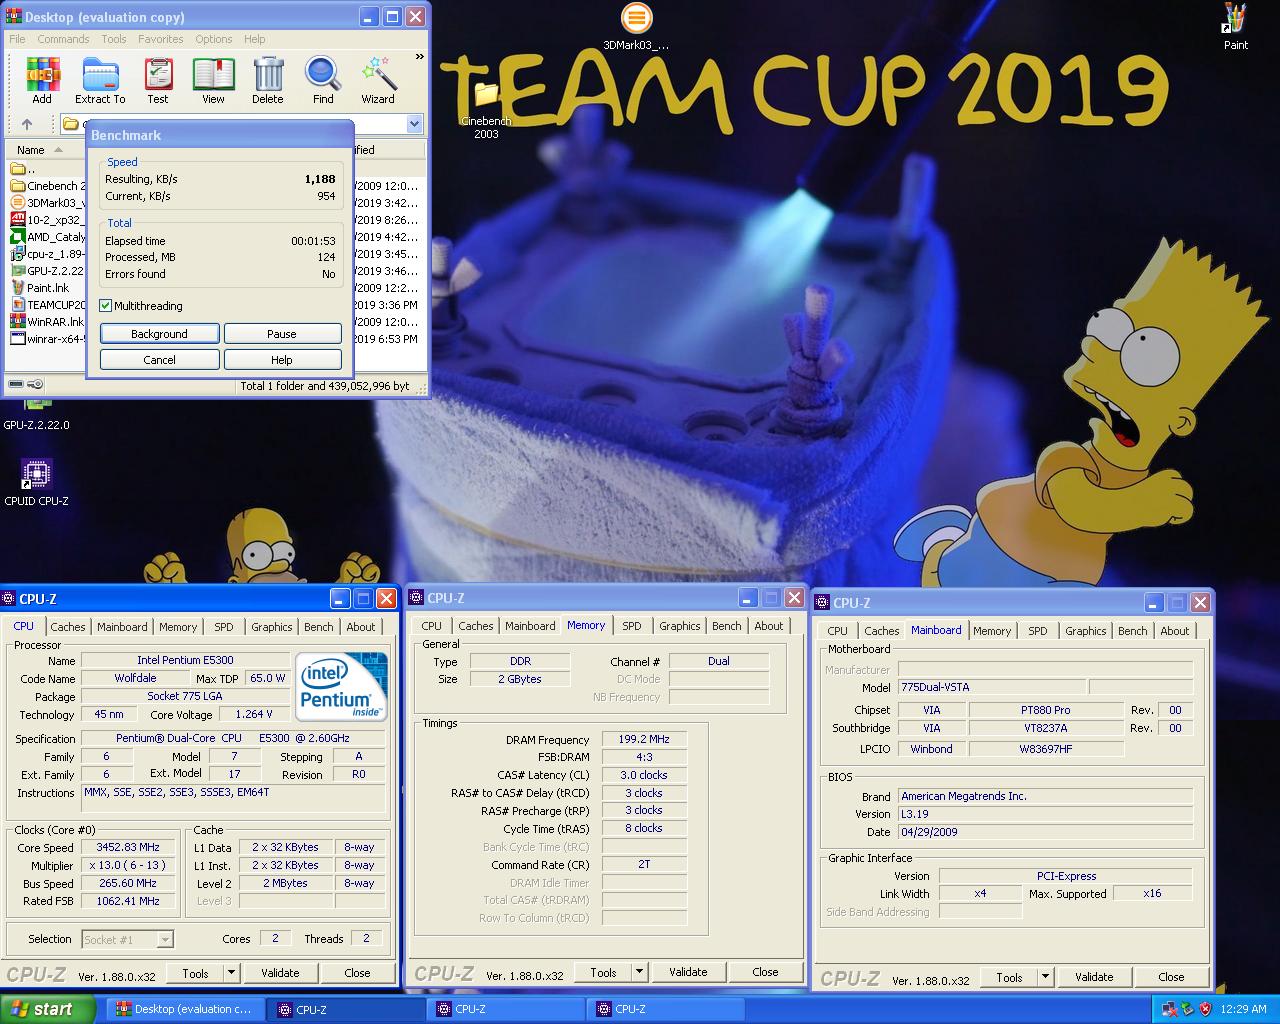Switch to SPD tab in middle CPU-Z
This screenshot has height=1024, width=1280.
[632, 626]
